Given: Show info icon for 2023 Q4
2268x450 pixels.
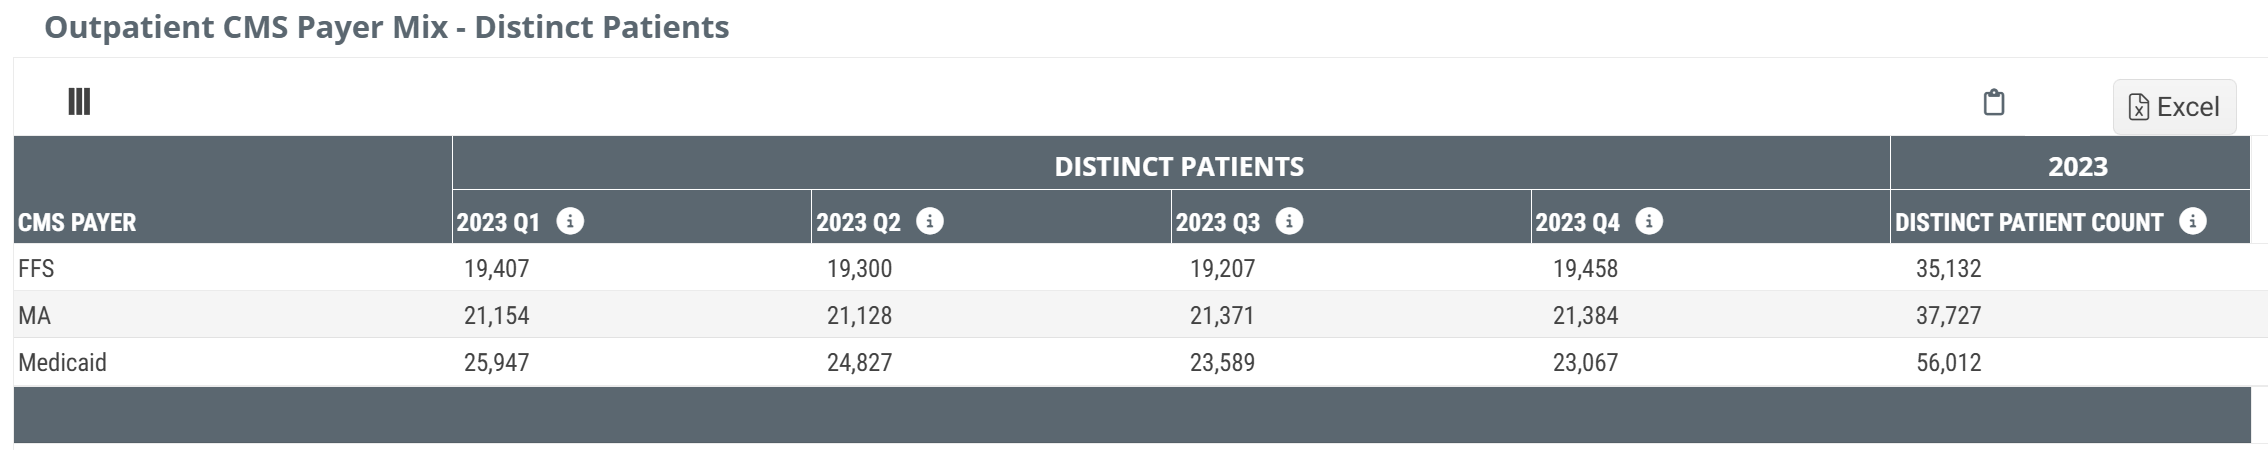Looking at the screenshot, I should tap(1649, 221).
